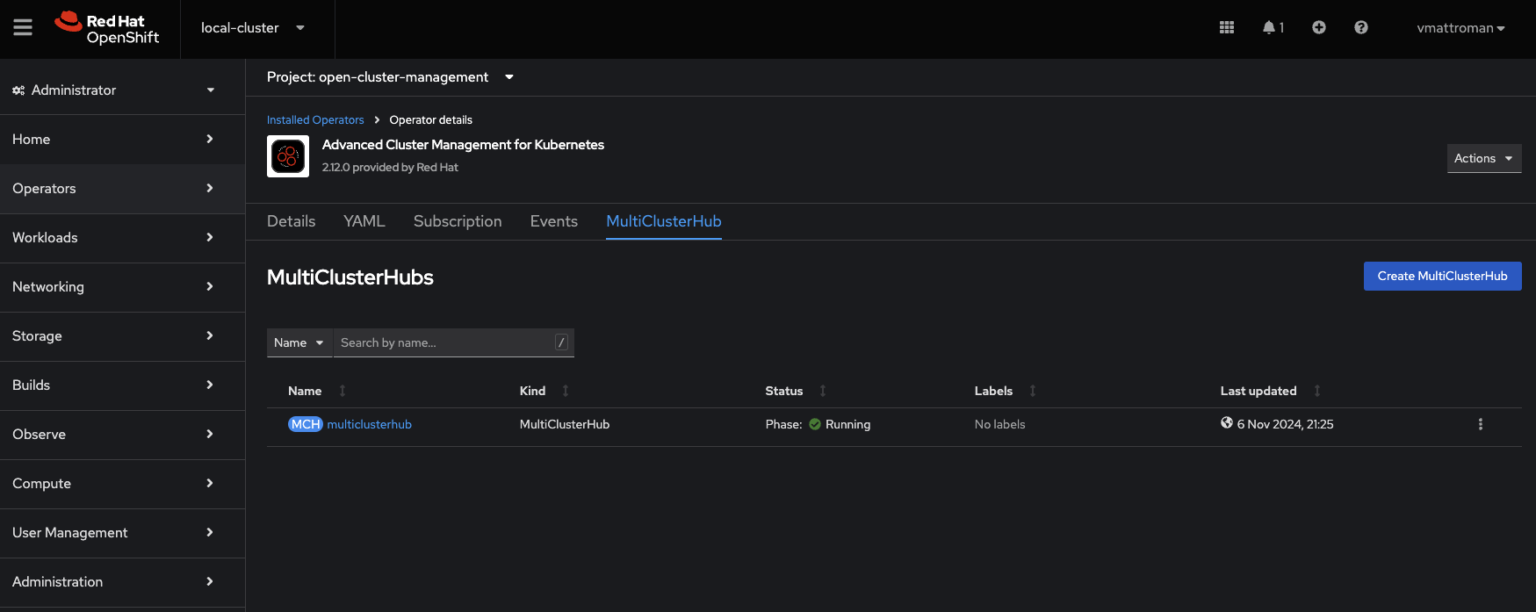Switch to the Subscription tab

pos(457,221)
